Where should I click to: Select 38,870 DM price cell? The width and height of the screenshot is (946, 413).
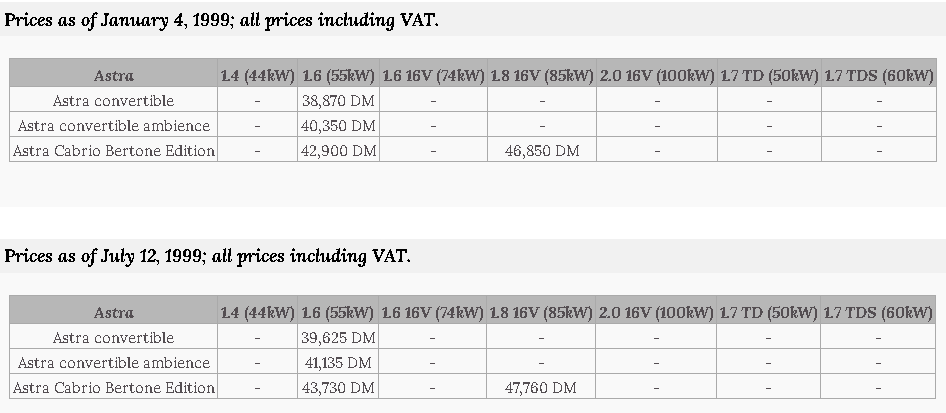(338, 100)
